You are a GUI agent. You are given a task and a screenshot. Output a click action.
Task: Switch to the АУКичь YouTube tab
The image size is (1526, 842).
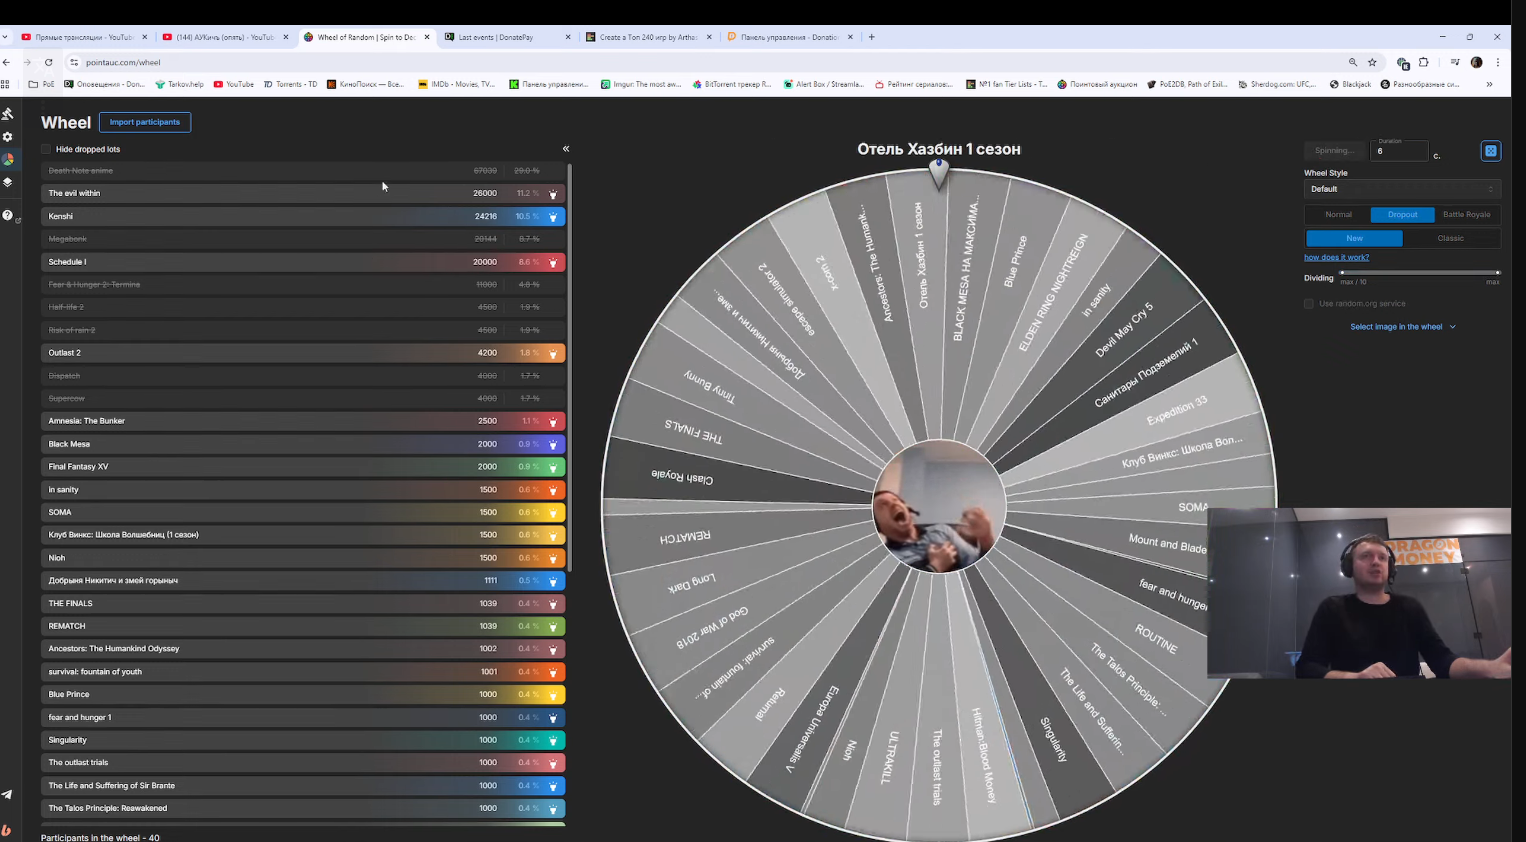(x=225, y=37)
